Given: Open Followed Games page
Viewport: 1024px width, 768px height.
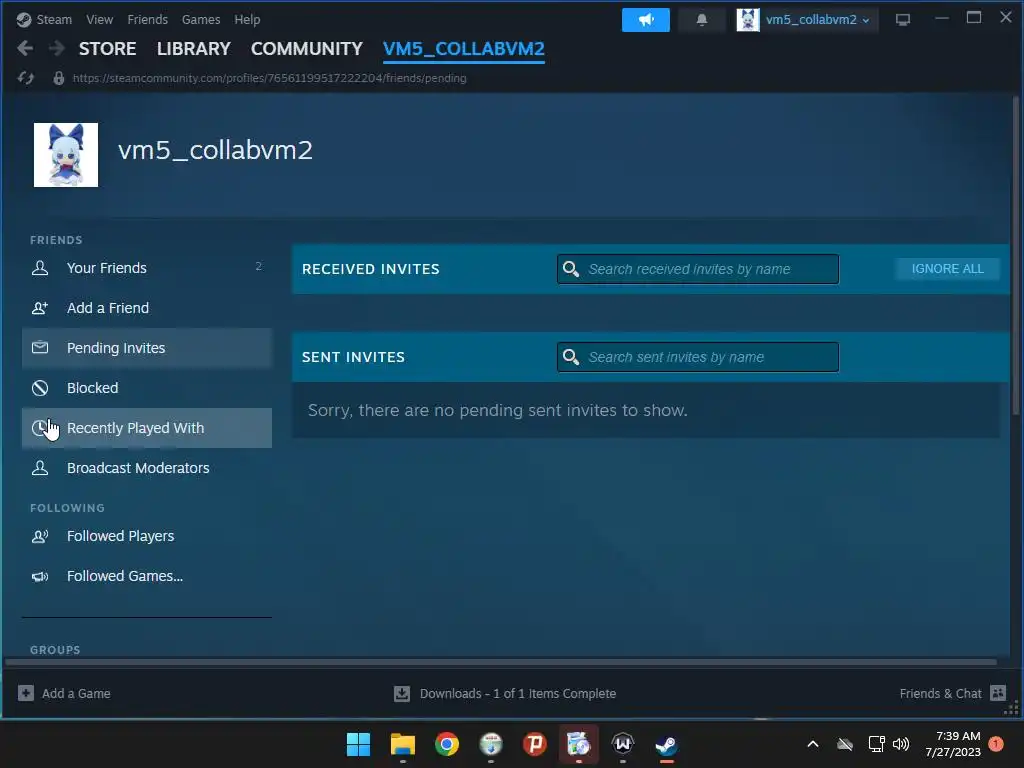Looking at the screenshot, I should point(147,576).
